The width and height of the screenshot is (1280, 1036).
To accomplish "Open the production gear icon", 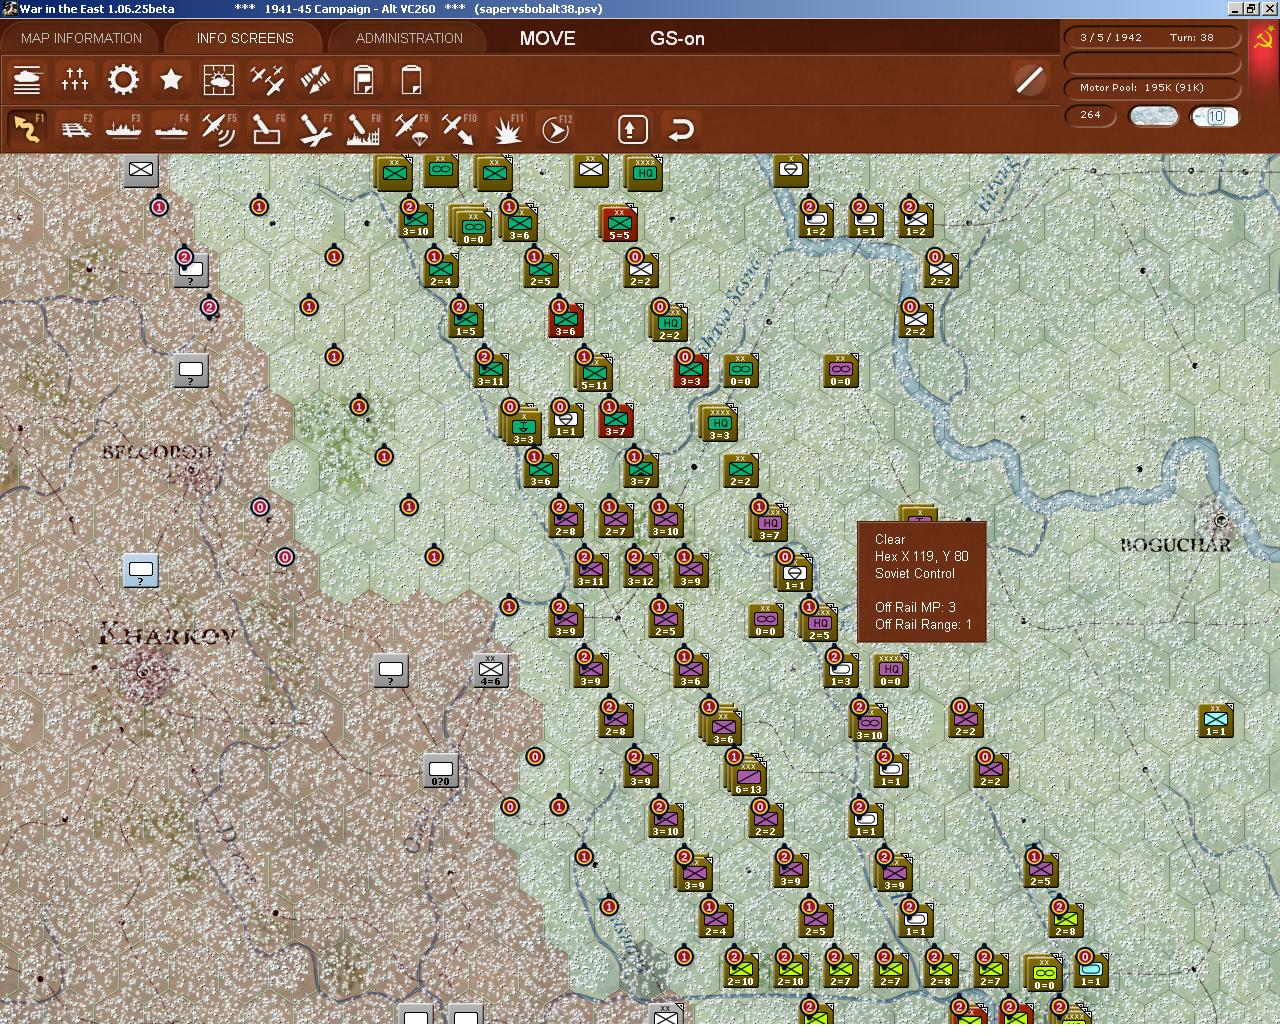I will [x=123, y=79].
